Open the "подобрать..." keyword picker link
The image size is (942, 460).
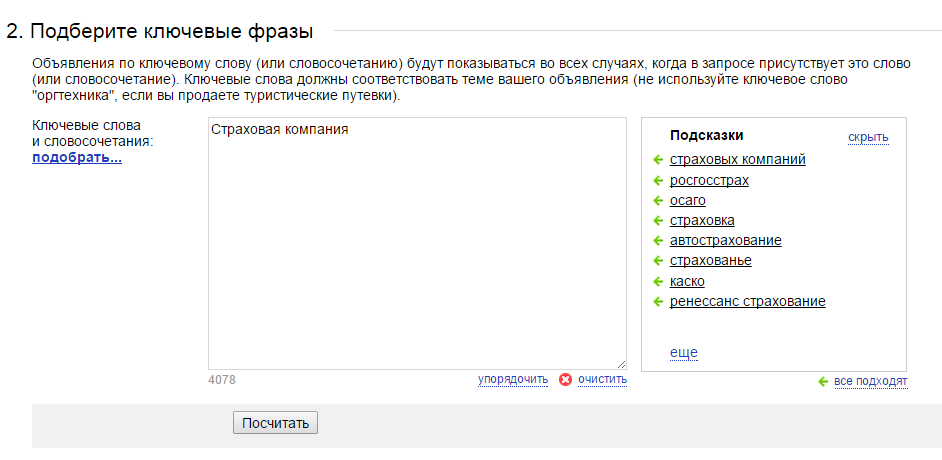coord(77,159)
